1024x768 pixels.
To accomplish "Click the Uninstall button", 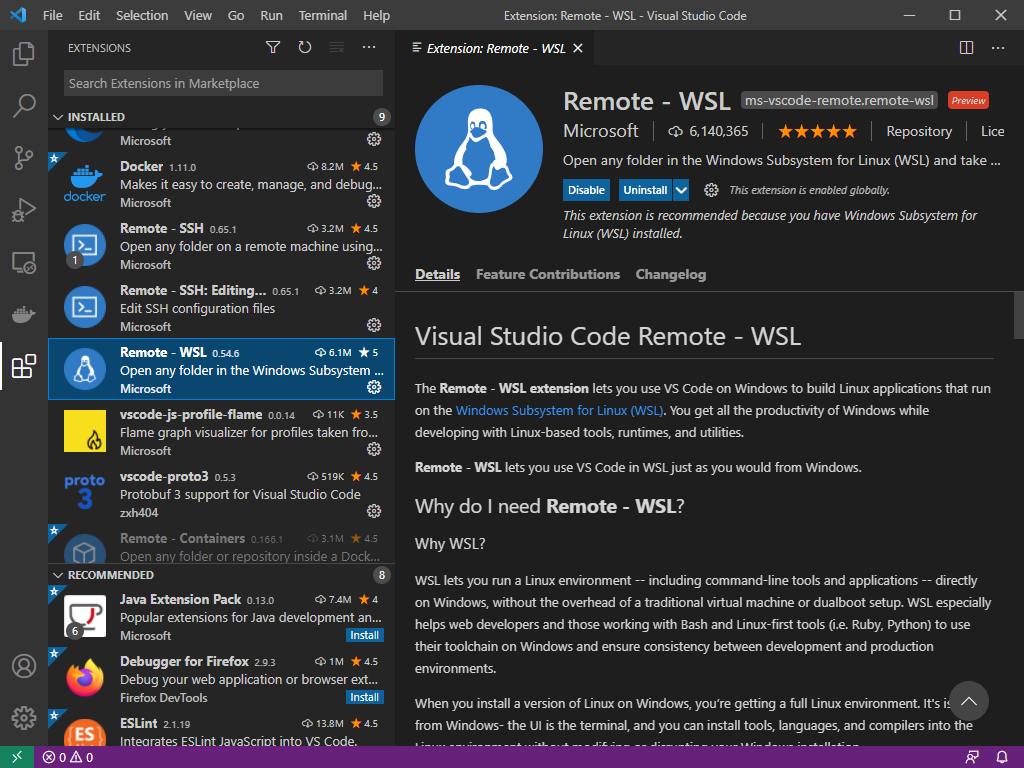I will point(645,190).
